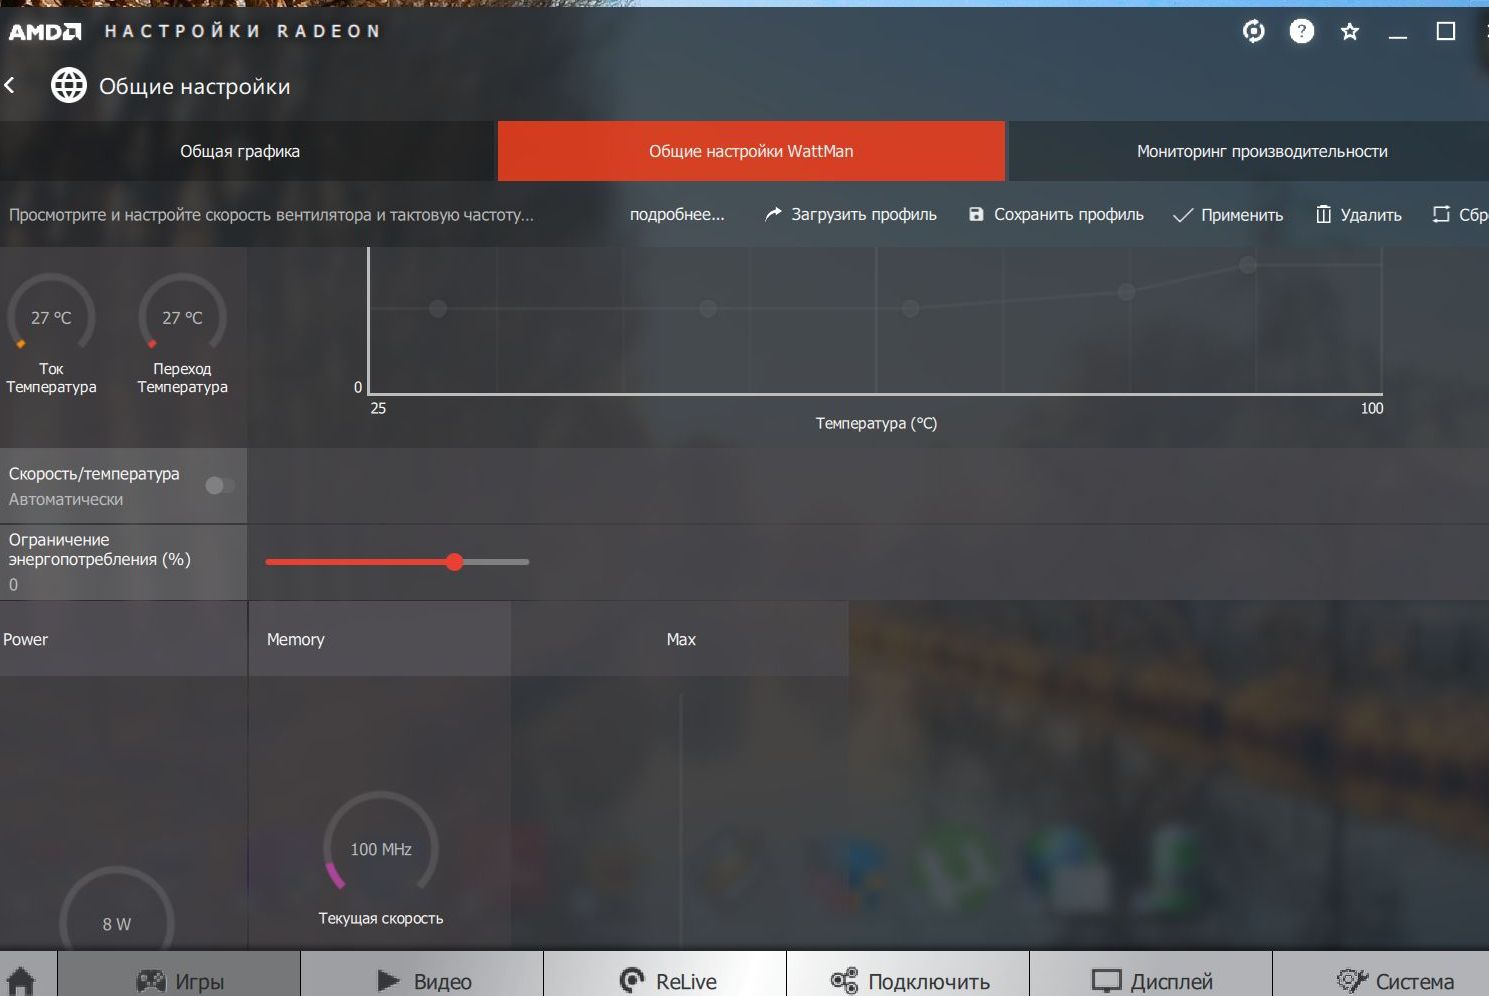
Task: Click Сохранить профиль
Action: [x=1056, y=215]
